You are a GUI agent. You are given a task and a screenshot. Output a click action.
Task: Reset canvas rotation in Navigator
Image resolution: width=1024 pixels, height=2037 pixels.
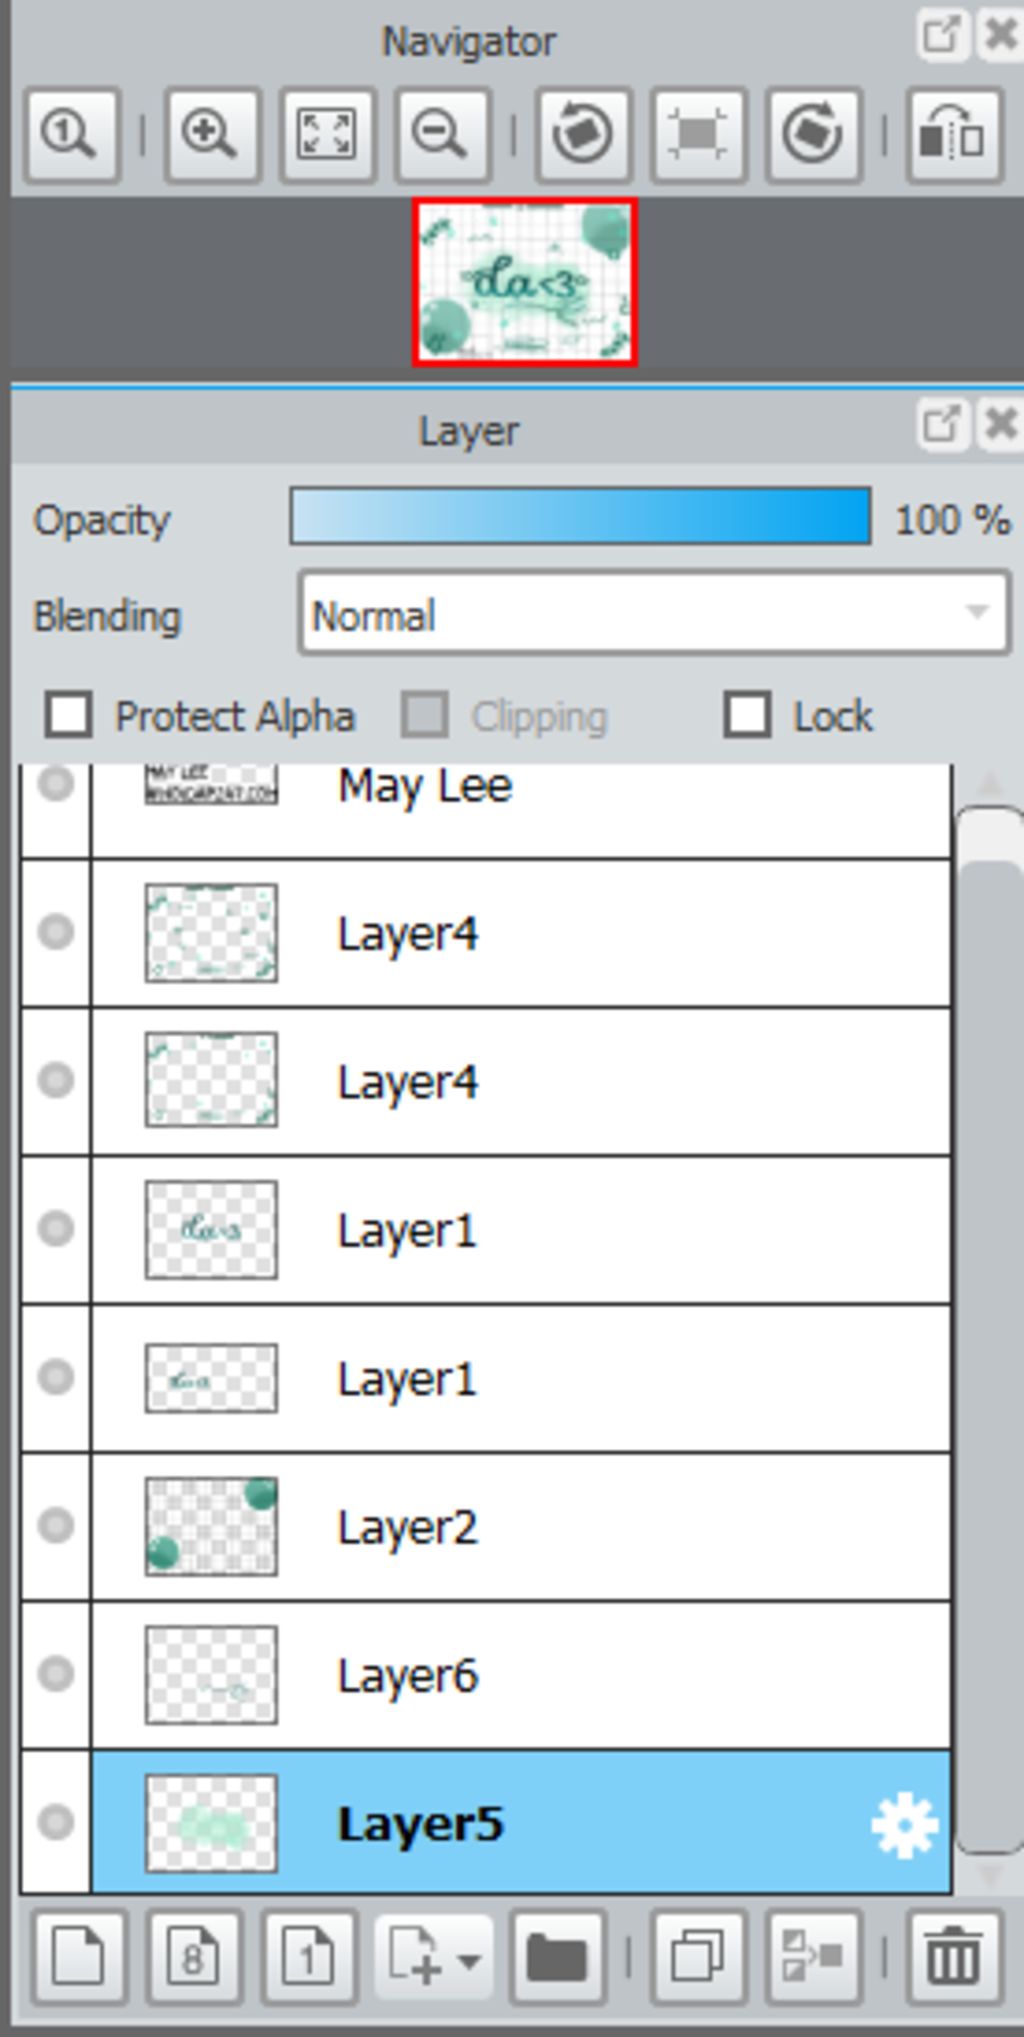(x=698, y=135)
